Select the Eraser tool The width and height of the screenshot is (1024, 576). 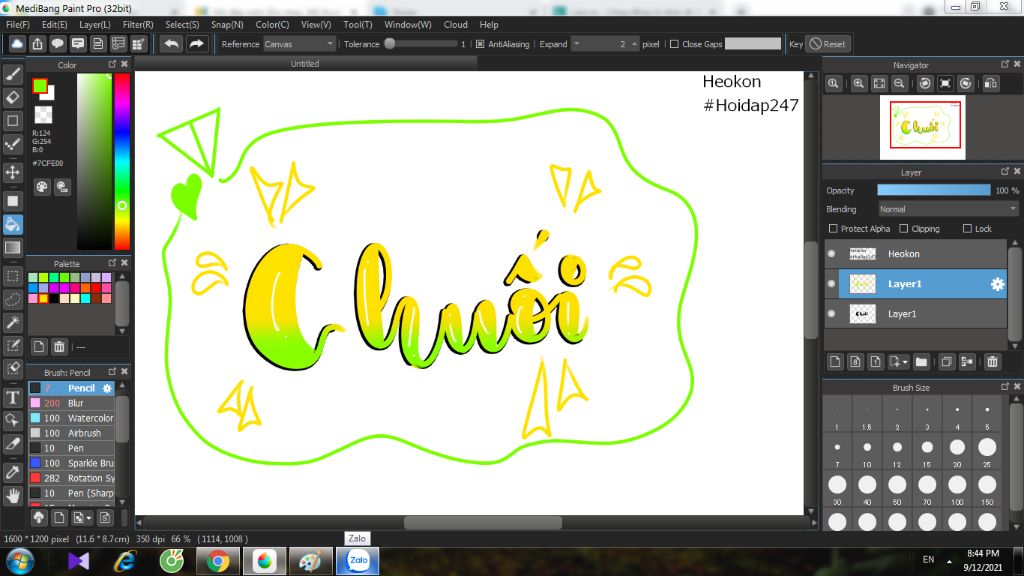[x=12, y=97]
